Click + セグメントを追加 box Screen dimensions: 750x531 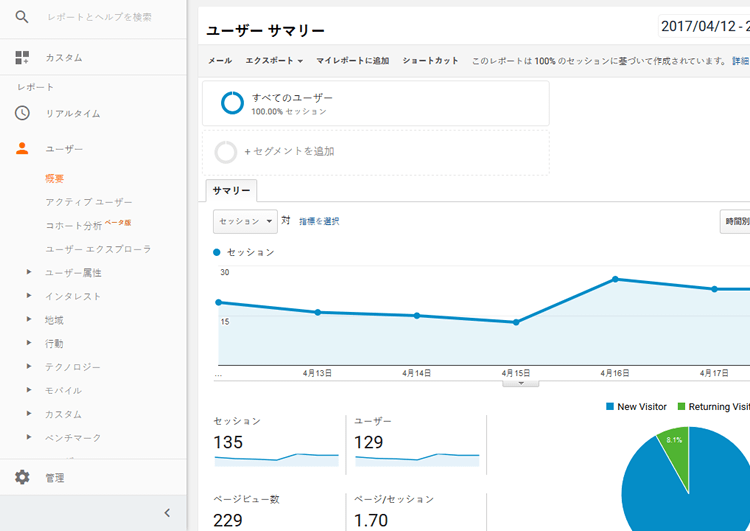(376, 153)
